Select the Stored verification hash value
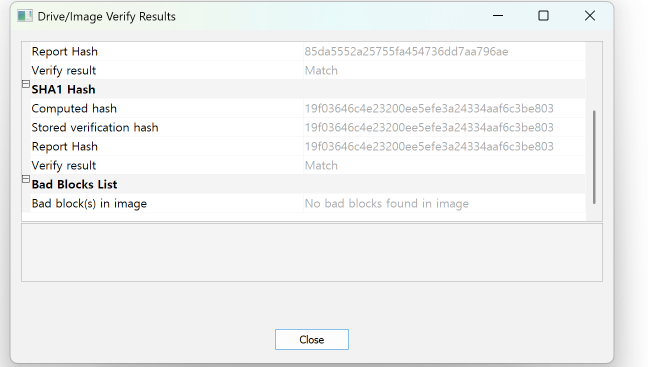 [x=429, y=127]
